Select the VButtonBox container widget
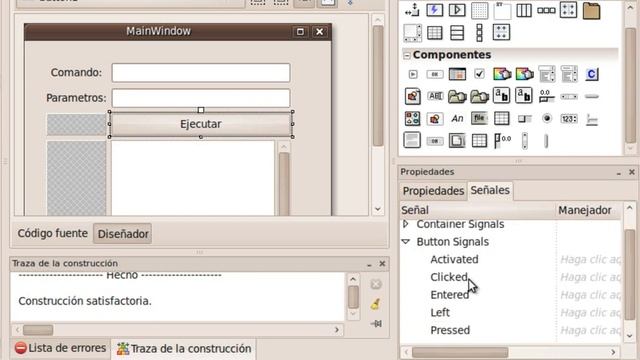640x360 pixels. (479, 33)
